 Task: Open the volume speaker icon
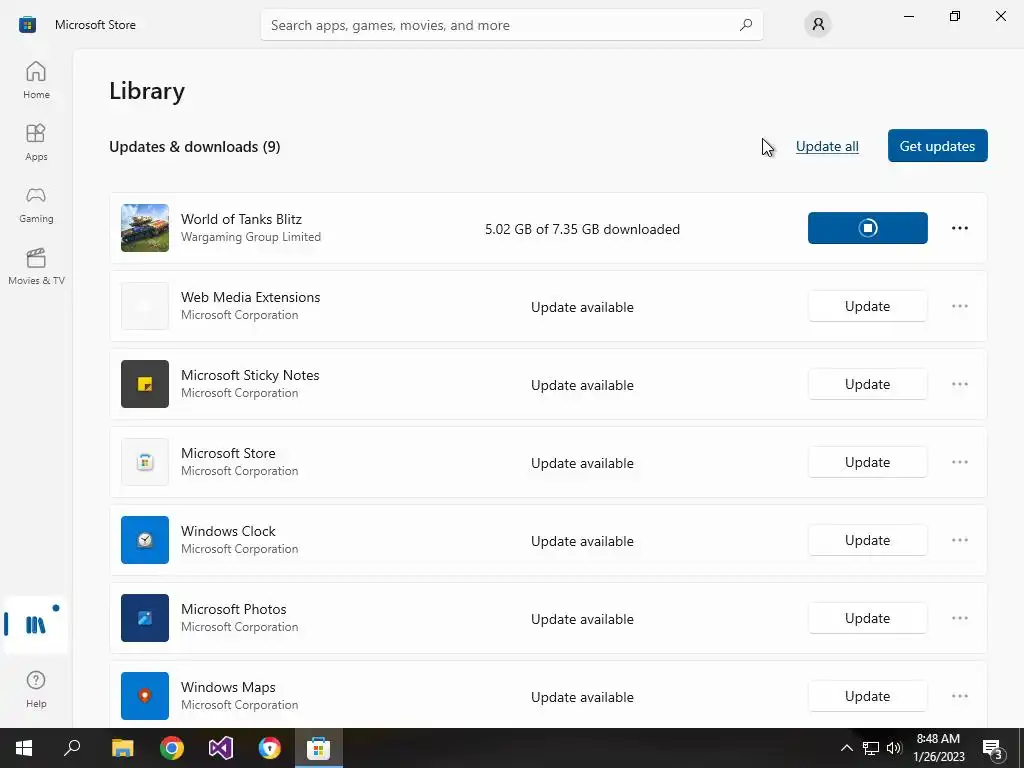tap(894, 748)
